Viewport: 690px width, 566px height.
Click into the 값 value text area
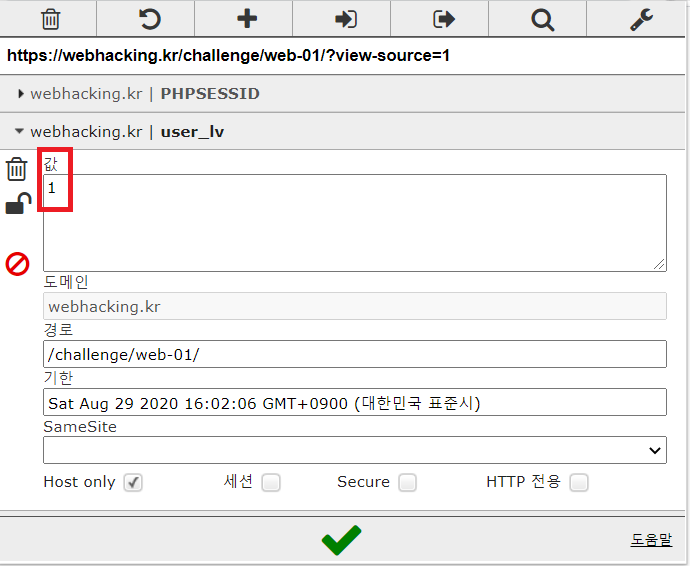[x=355, y=223]
